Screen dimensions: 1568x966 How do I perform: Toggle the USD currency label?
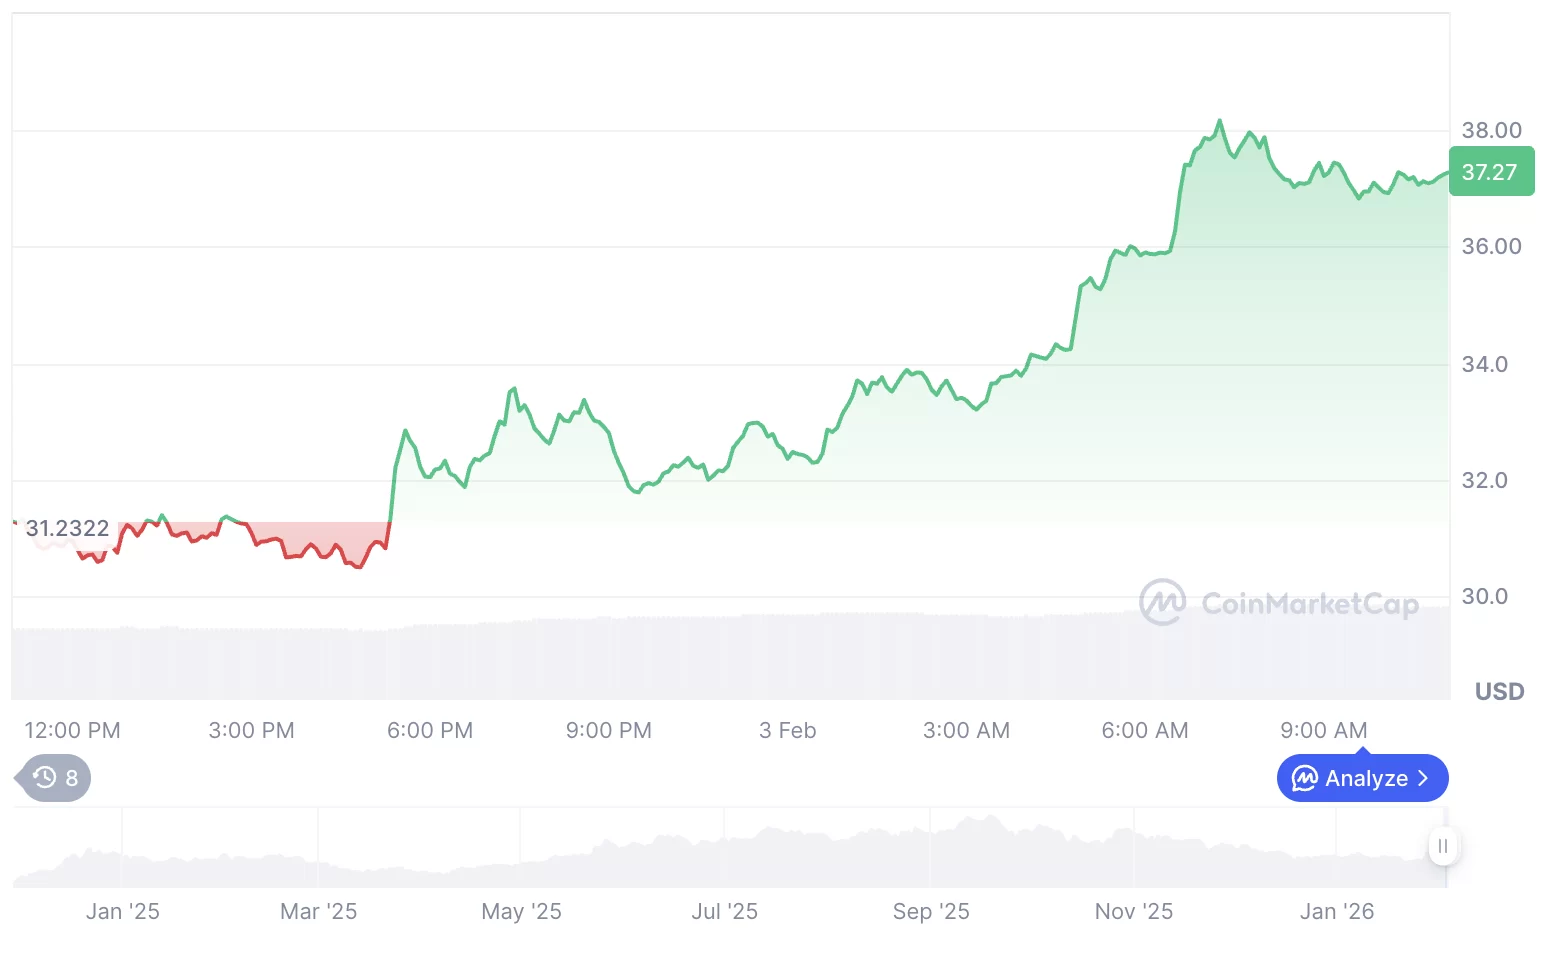pos(1499,691)
